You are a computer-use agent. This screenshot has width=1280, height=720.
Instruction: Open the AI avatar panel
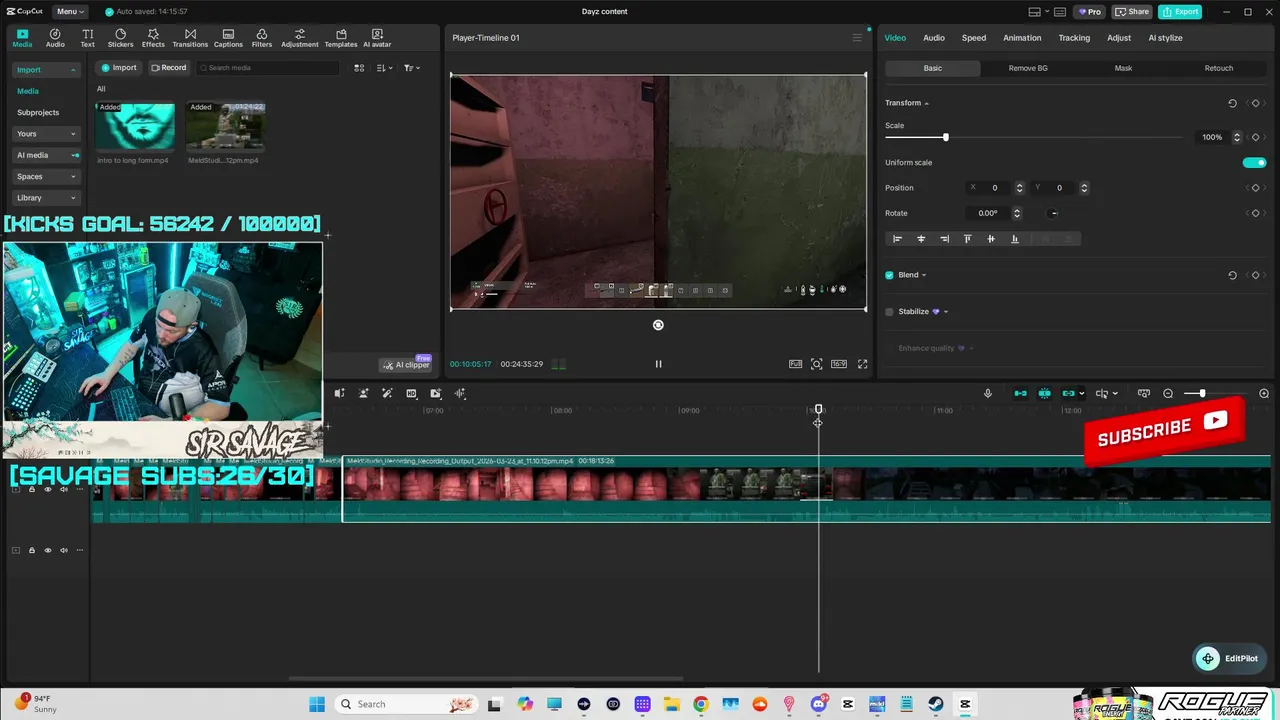377,38
